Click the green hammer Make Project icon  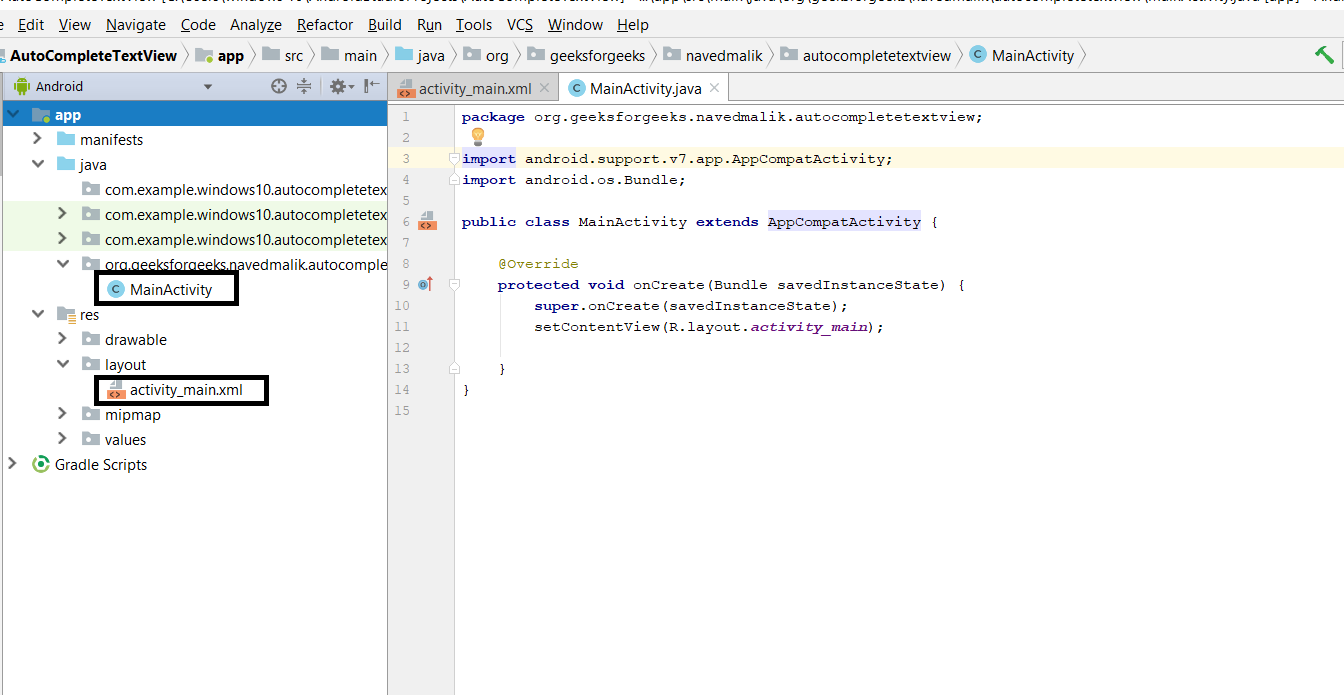1324,55
